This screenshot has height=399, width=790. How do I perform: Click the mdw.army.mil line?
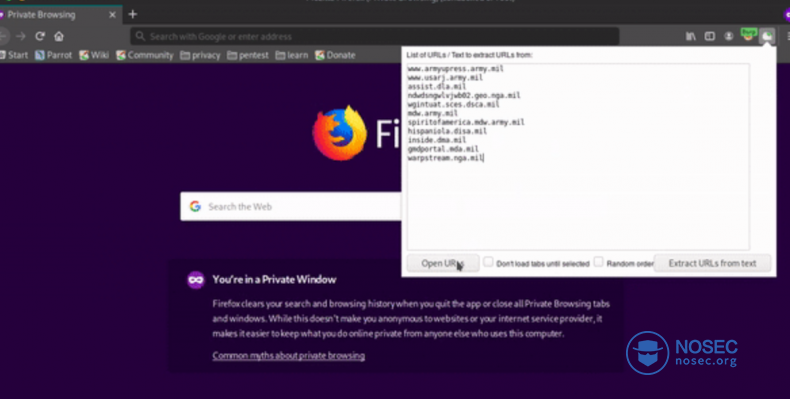[x=433, y=114]
